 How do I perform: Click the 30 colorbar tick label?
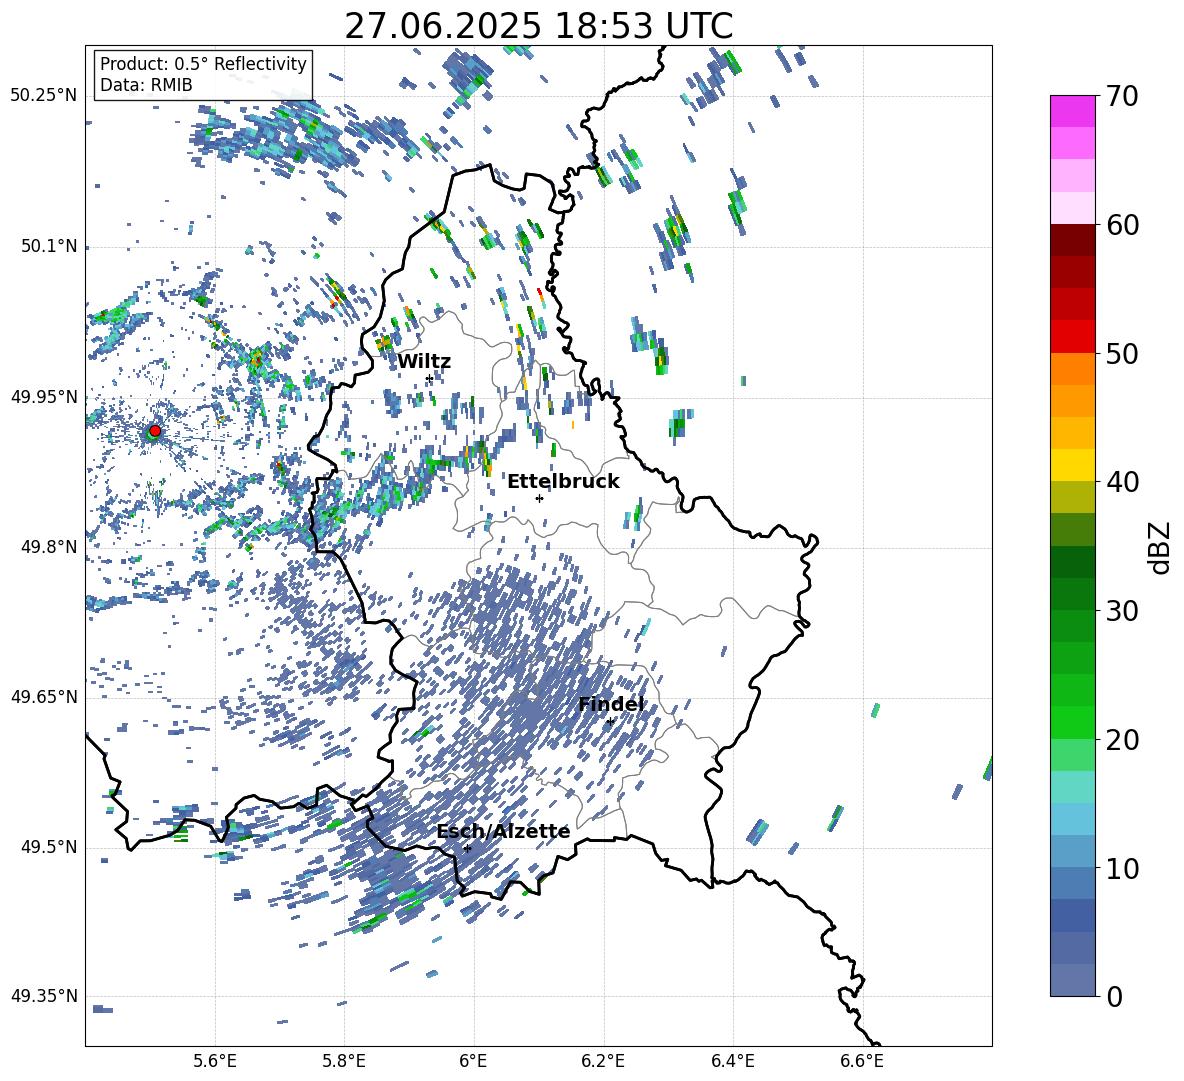click(1123, 611)
